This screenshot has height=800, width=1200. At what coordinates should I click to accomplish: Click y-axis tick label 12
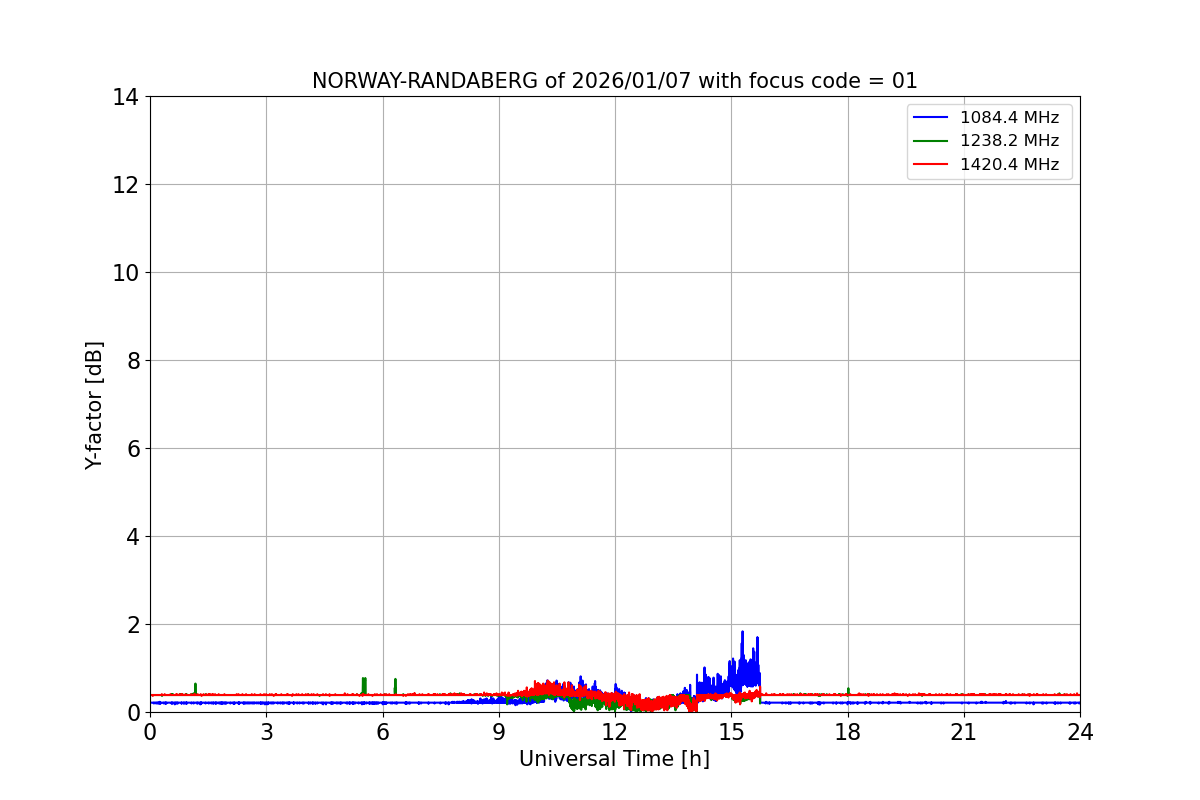point(127,185)
